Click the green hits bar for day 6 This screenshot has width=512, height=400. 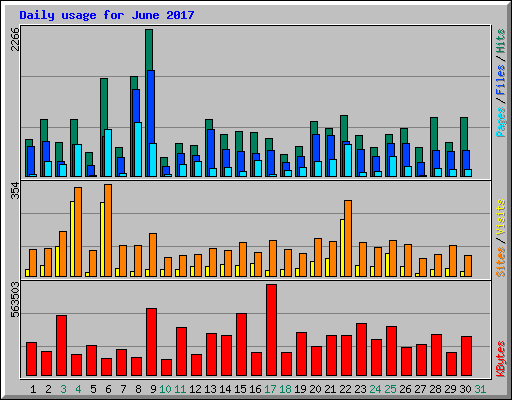[104, 104]
